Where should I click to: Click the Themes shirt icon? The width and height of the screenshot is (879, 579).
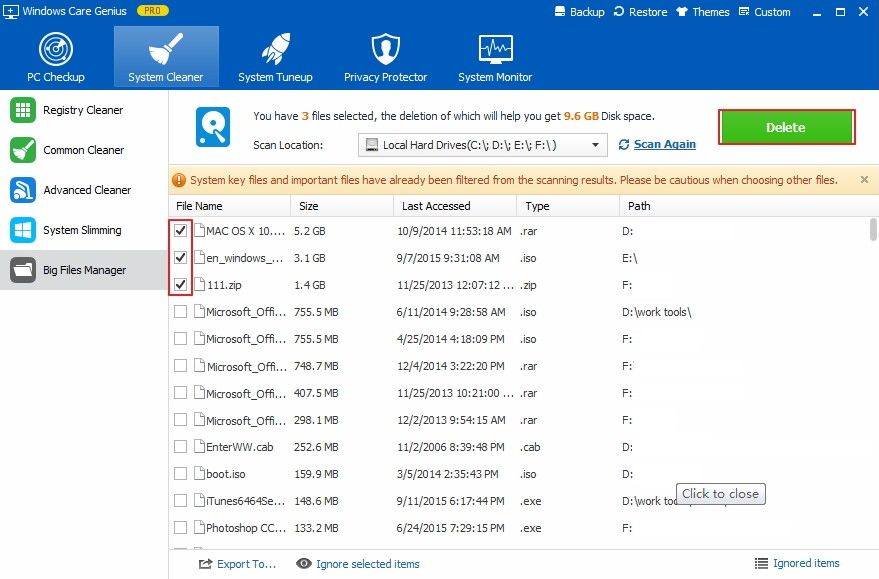682,12
